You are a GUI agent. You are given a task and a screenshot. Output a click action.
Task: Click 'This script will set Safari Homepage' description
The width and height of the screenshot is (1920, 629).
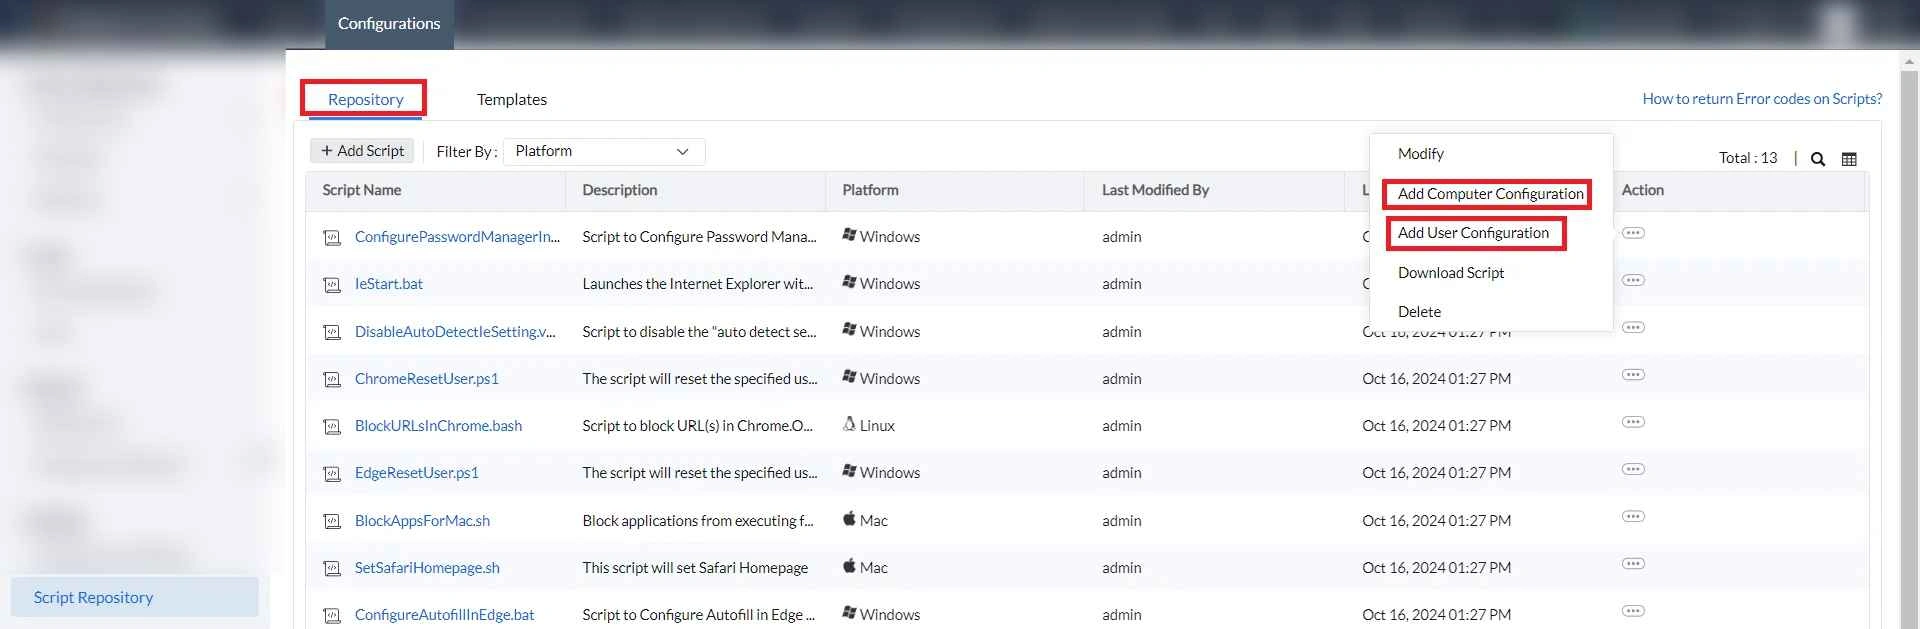click(695, 568)
